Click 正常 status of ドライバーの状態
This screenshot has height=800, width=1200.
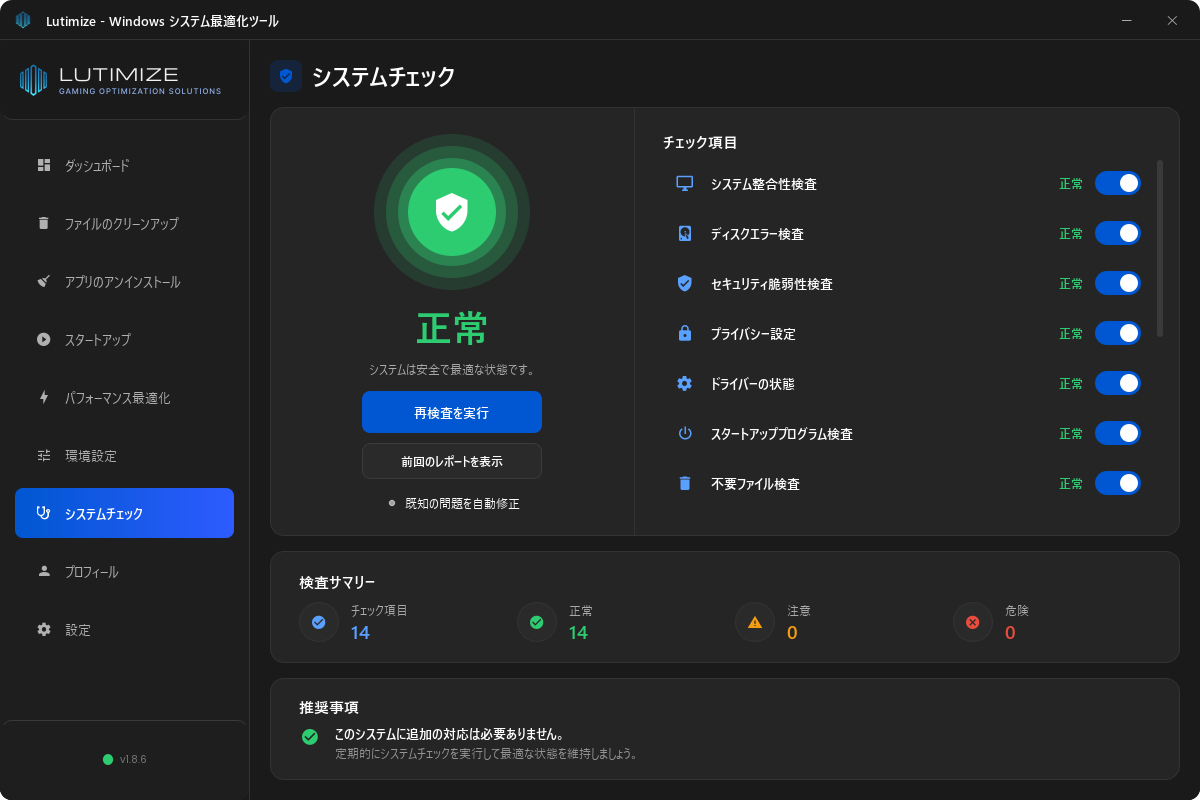click(x=1071, y=384)
